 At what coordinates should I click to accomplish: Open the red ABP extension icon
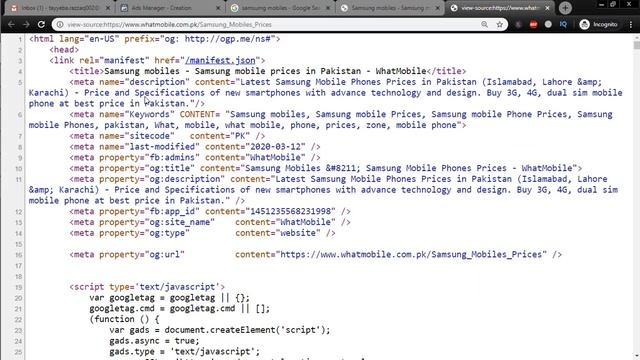pyautogui.click(x=533, y=24)
